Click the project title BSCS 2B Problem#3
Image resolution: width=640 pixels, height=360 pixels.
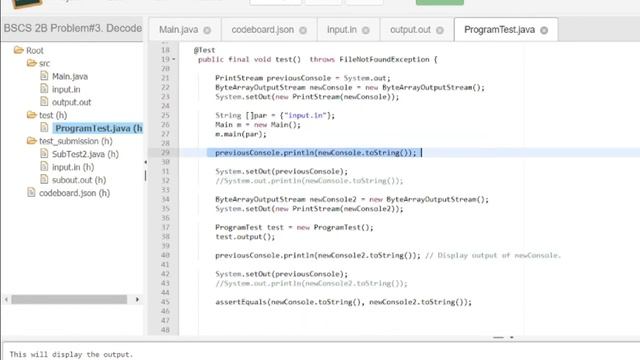tap(73, 28)
